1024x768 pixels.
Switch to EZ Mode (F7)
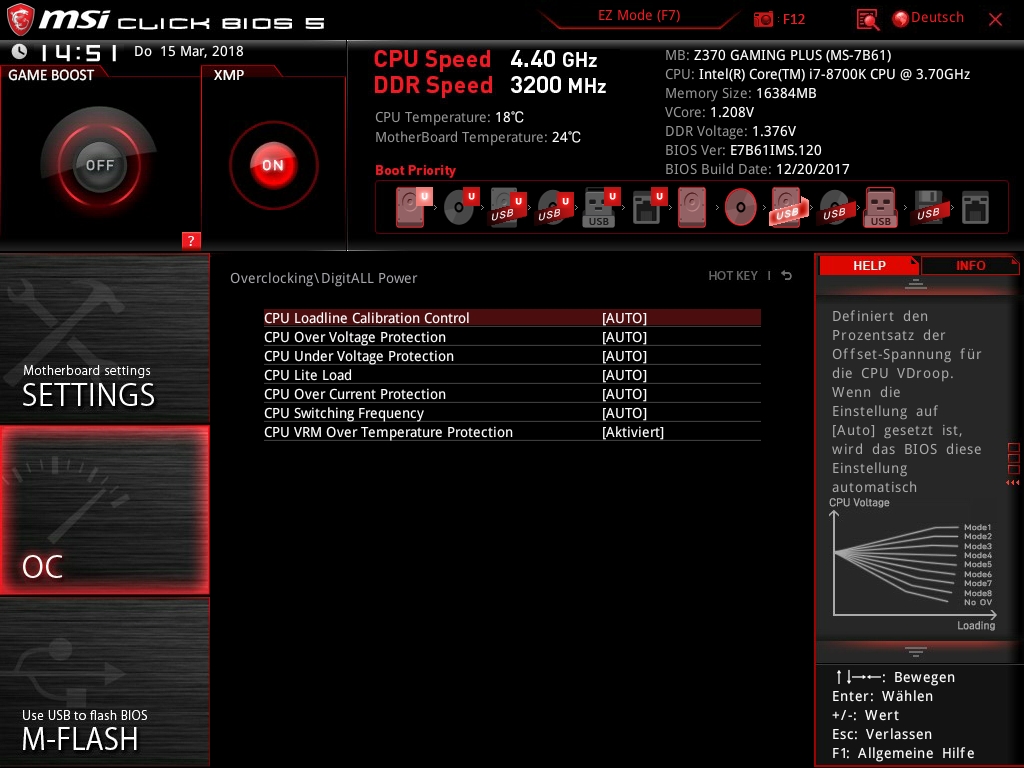coord(639,15)
